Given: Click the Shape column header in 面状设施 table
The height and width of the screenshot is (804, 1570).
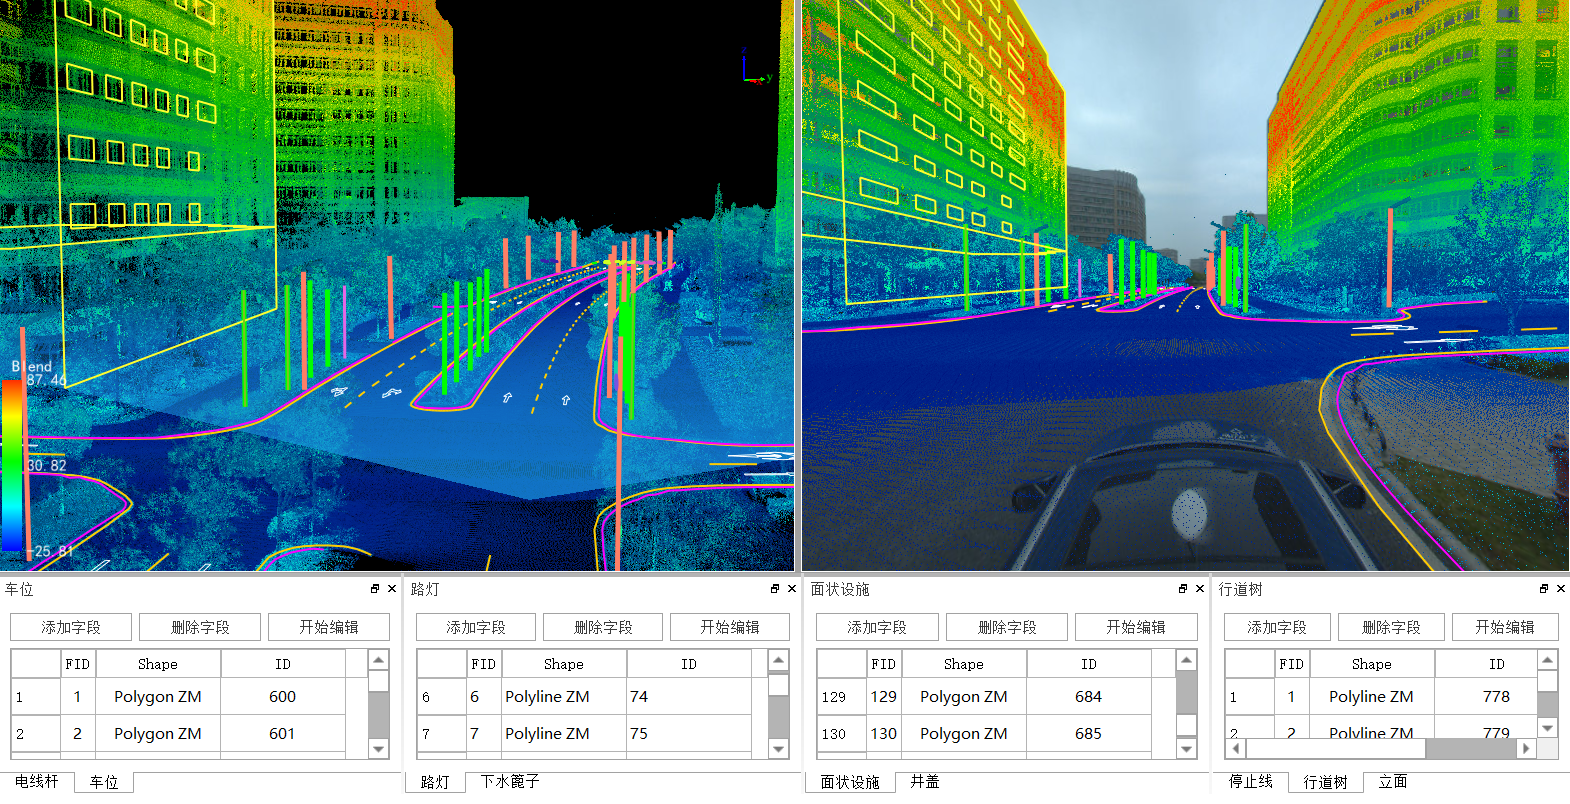Looking at the screenshot, I should [964, 664].
